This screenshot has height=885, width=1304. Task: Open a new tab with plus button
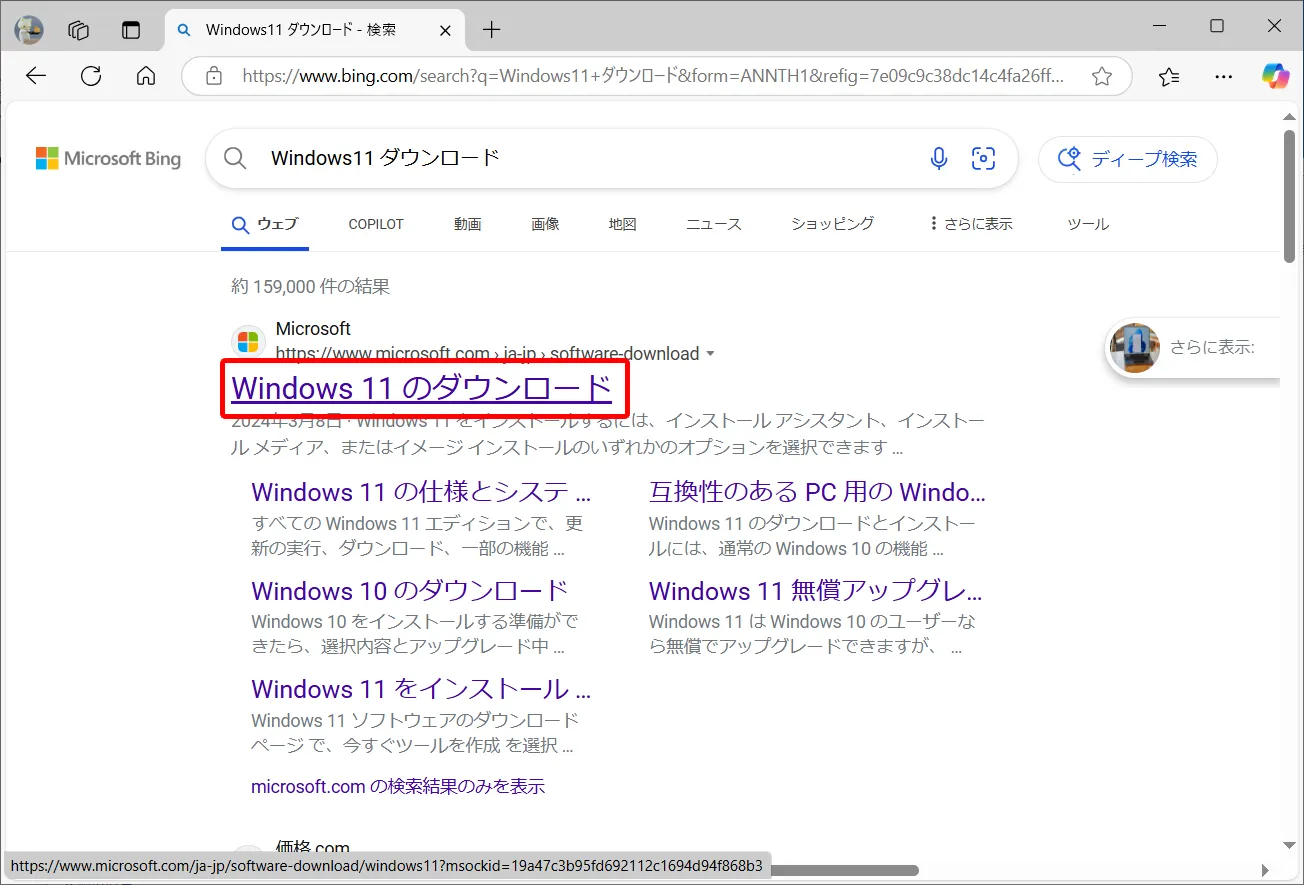pos(491,30)
